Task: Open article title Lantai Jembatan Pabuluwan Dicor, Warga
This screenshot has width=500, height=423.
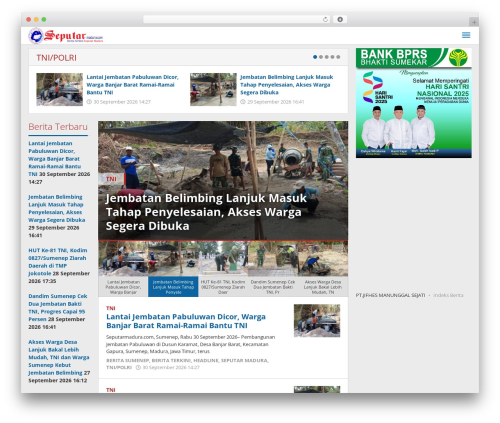Action: pyautogui.click(x=186, y=321)
